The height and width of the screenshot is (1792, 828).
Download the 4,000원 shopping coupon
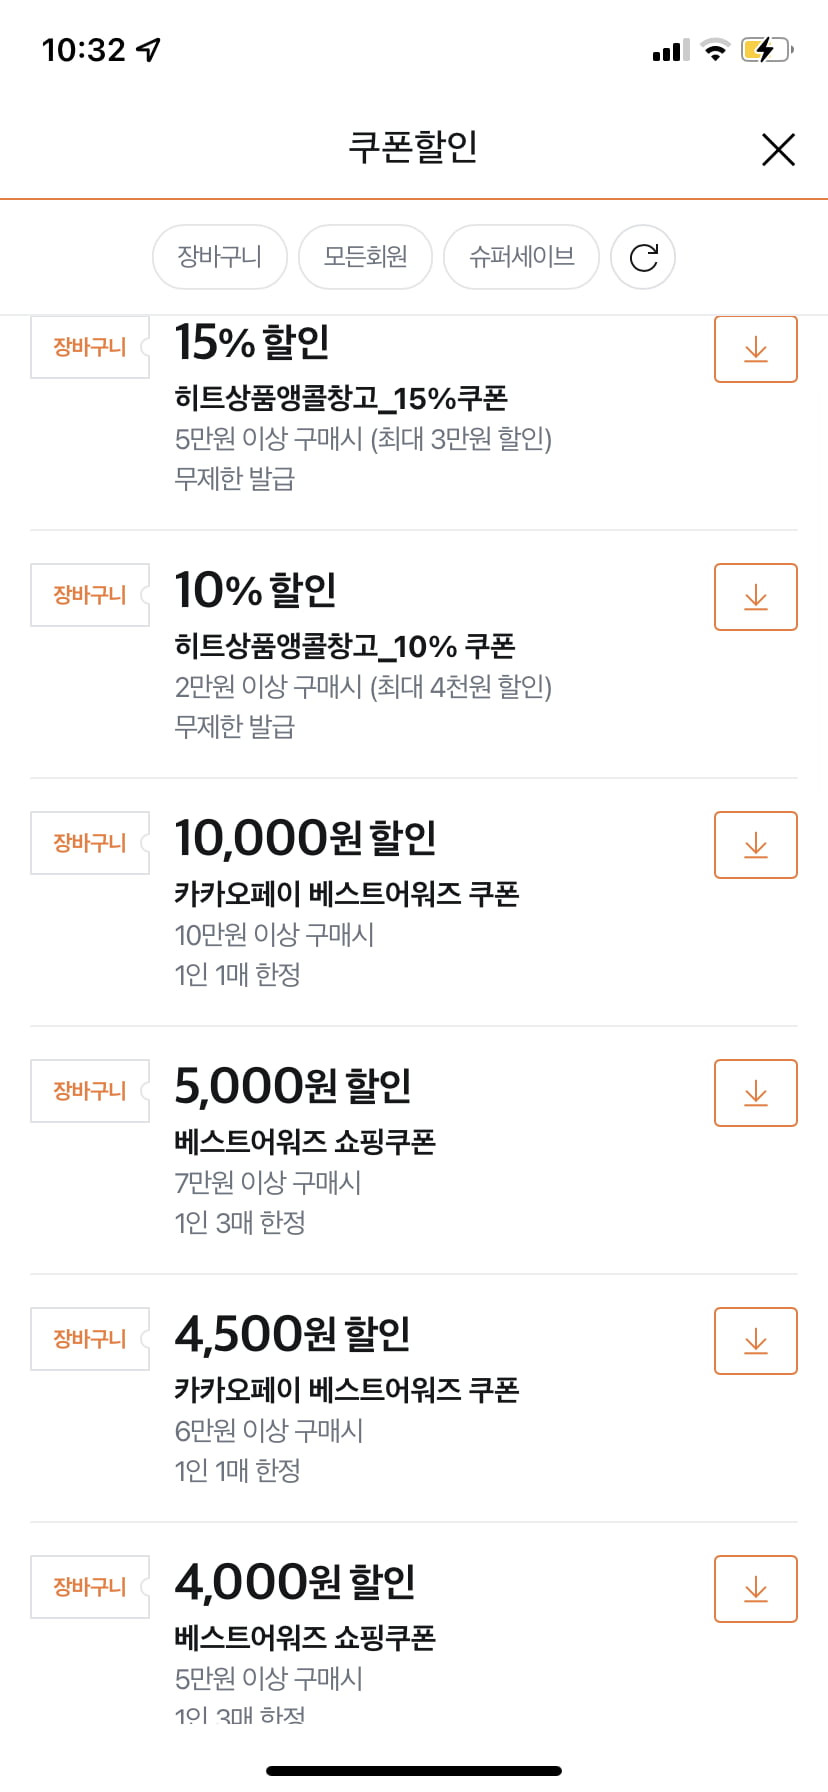(x=756, y=1589)
